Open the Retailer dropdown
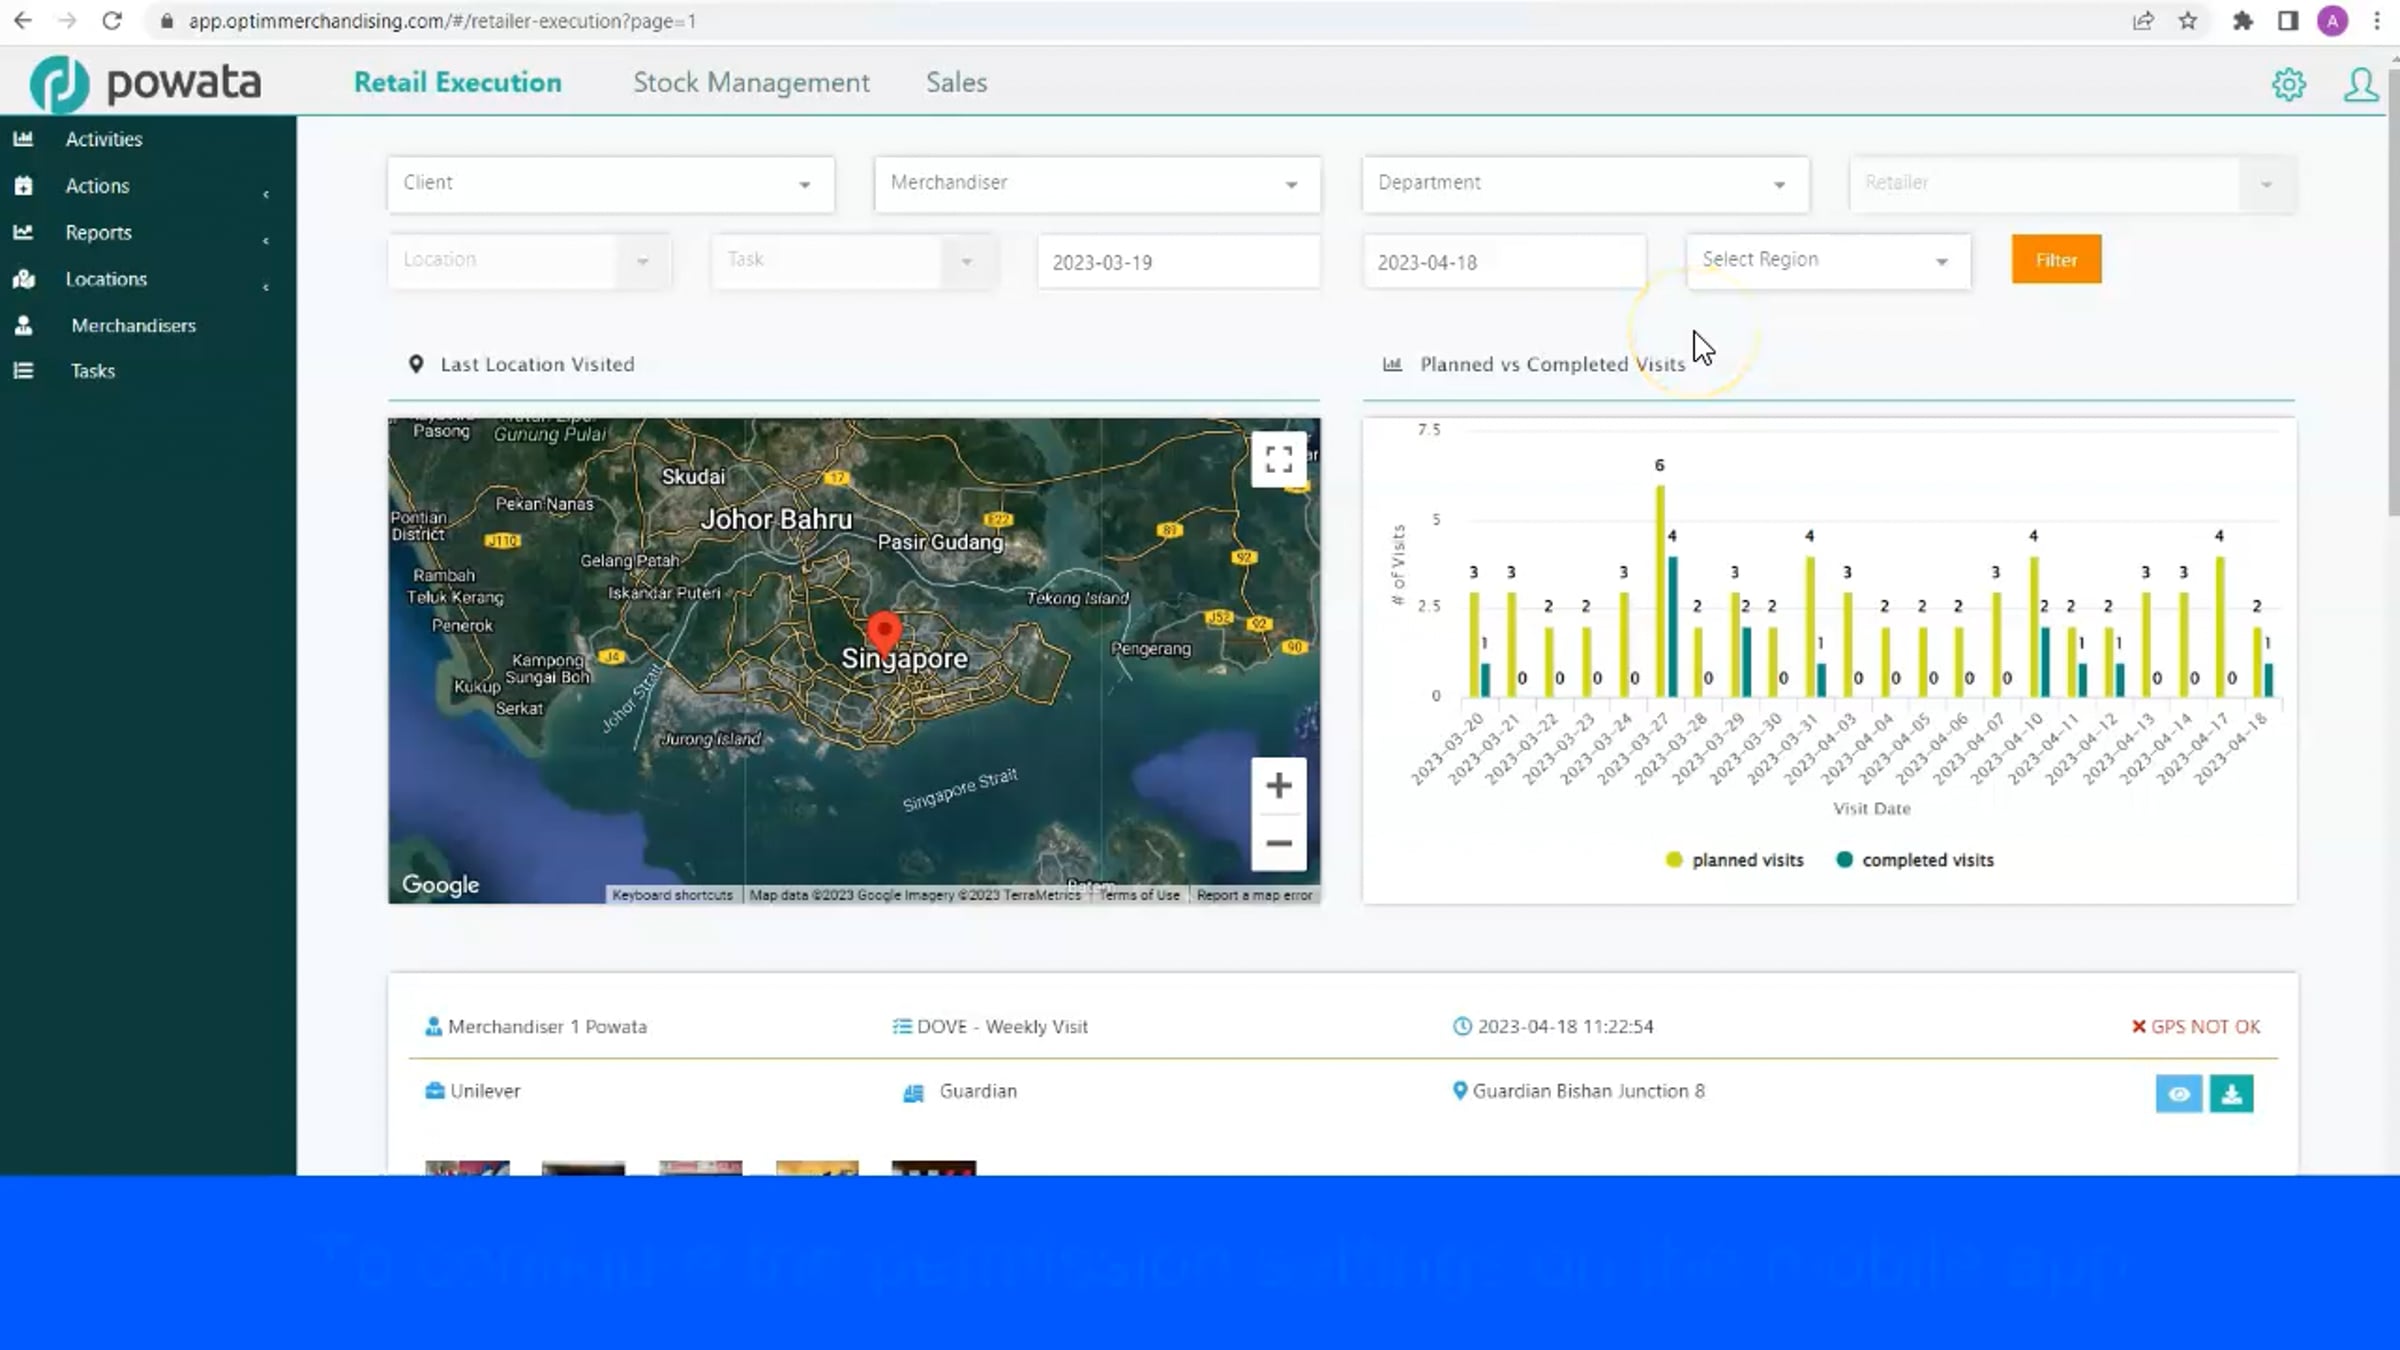 pyautogui.click(x=2072, y=184)
